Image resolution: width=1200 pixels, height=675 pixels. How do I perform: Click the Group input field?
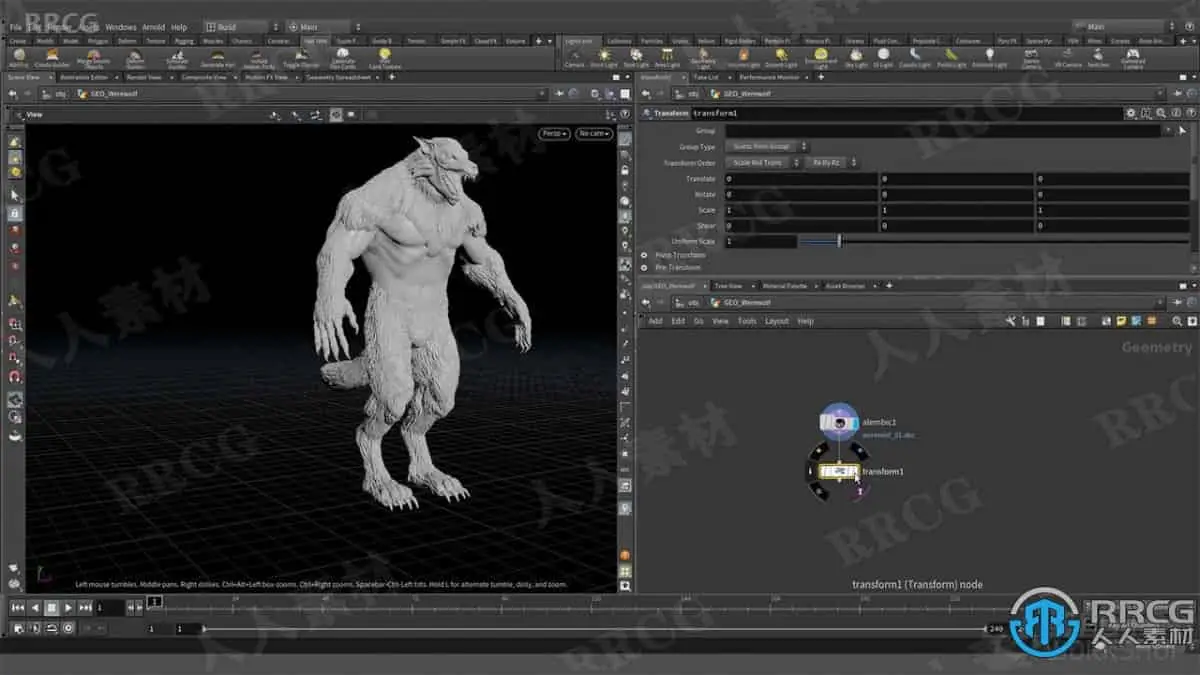click(x=943, y=130)
